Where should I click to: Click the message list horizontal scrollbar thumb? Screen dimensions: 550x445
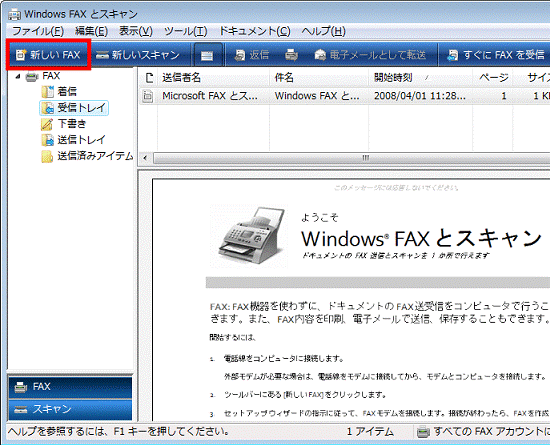point(351,158)
